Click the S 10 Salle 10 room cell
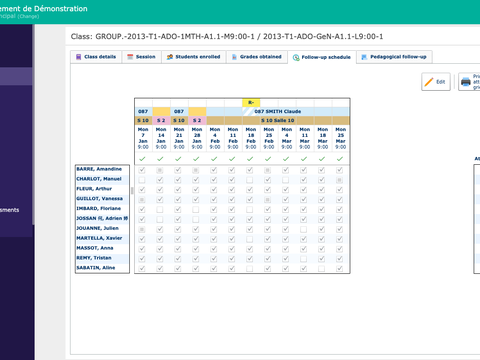This screenshot has width=480, height=360. pyautogui.click(x=278, y=120)
